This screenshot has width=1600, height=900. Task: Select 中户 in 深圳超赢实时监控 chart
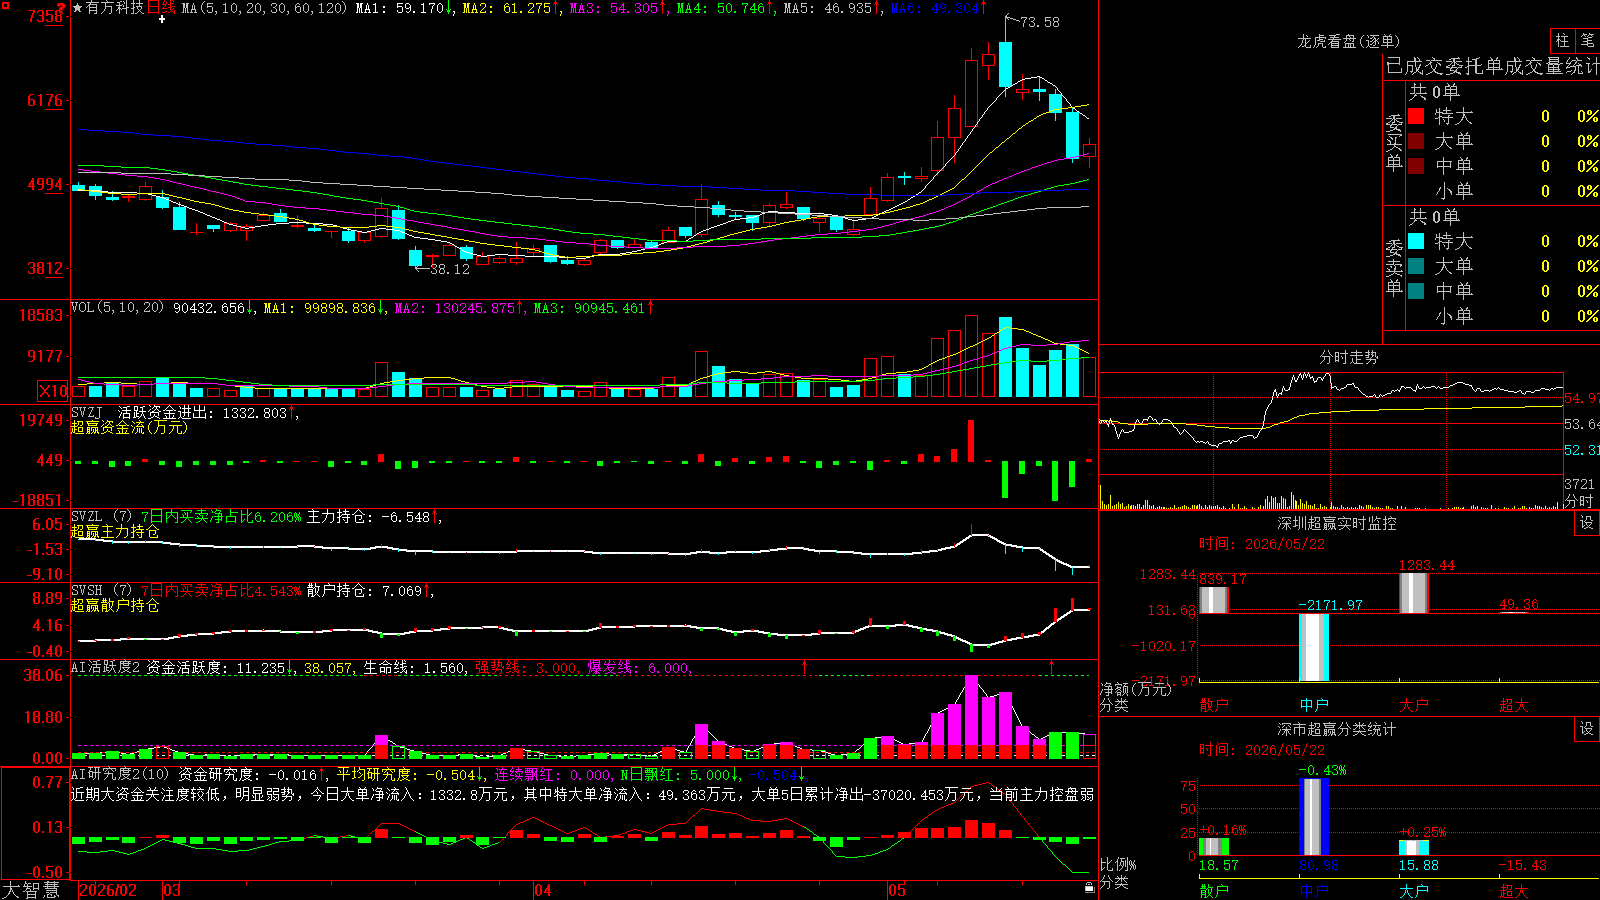[1314, 705]
